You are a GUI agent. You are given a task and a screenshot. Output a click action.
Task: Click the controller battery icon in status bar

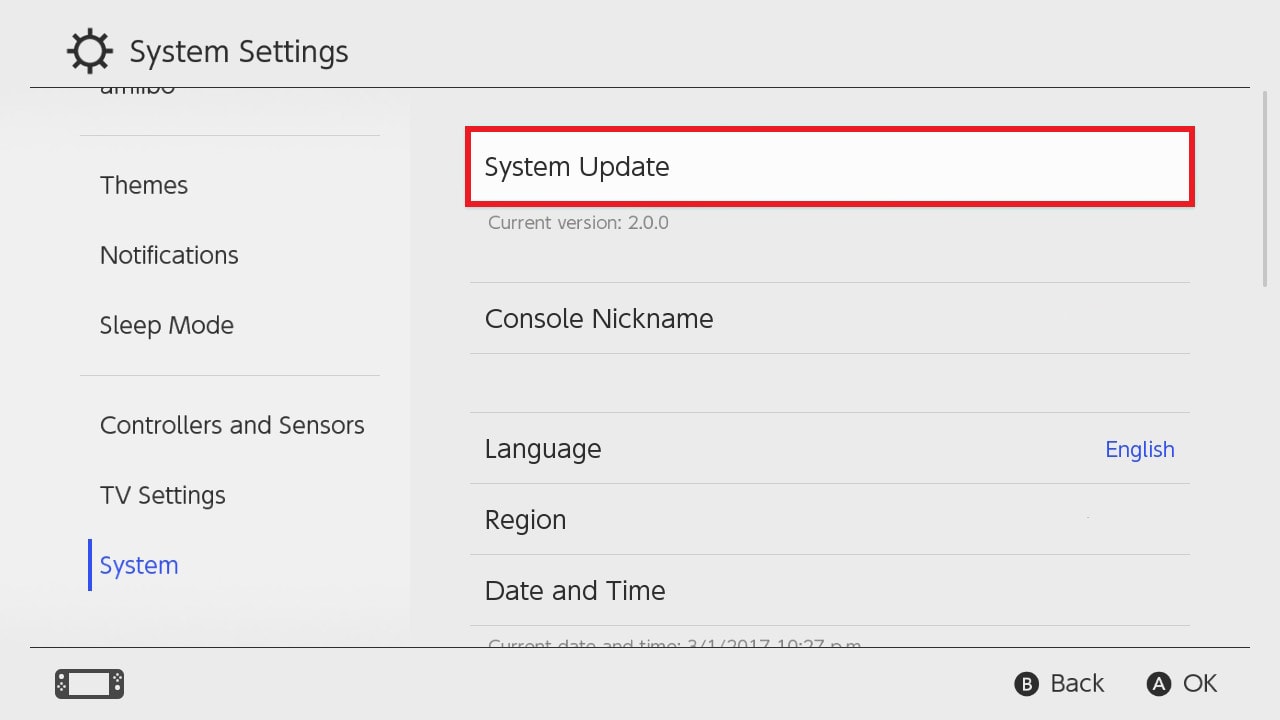tap(88, 684)
